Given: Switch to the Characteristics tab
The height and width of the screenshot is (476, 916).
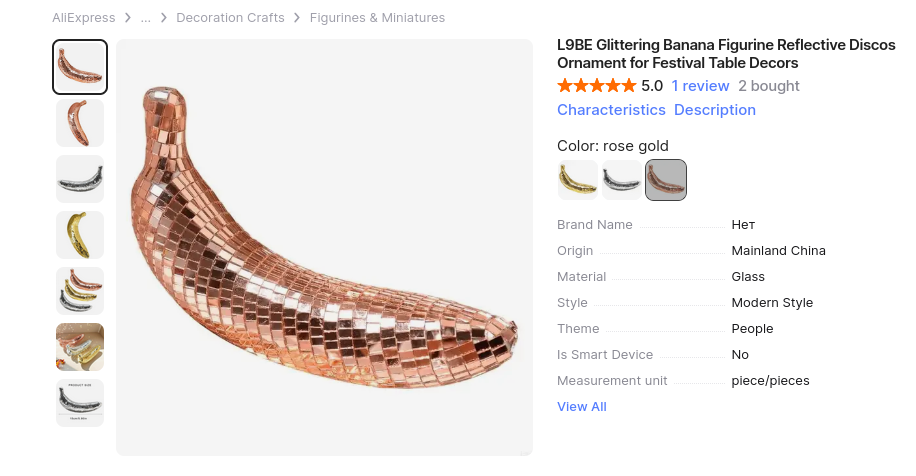Looking at the screenshot, I should coord(611,110).
